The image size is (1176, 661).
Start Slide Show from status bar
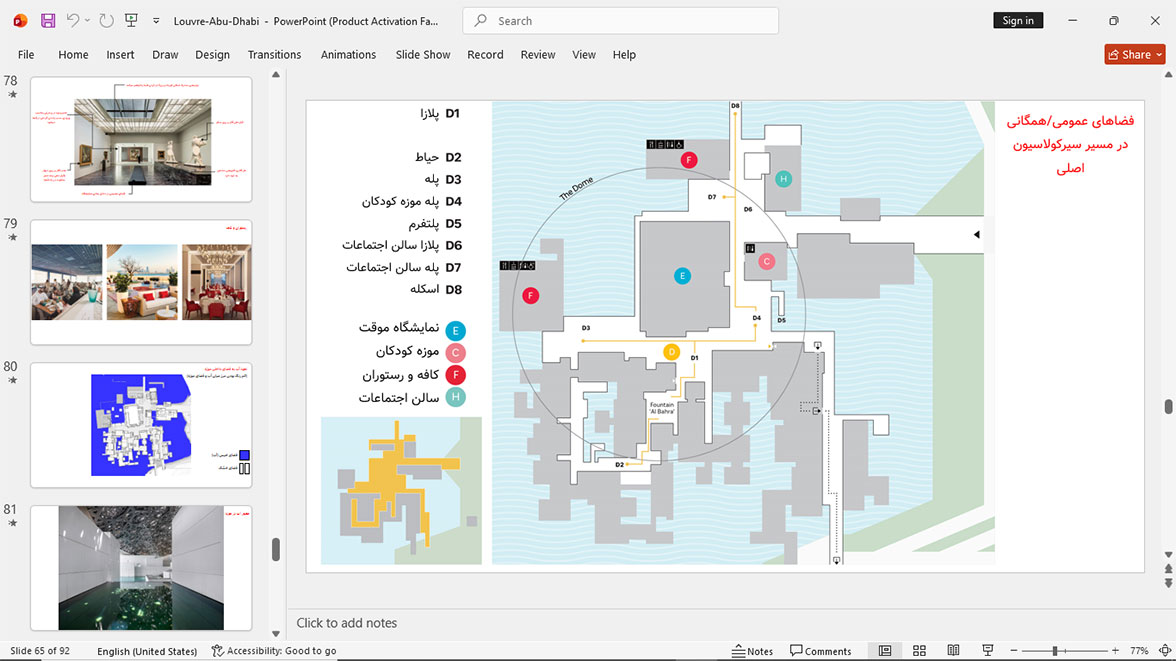point(988,650)
